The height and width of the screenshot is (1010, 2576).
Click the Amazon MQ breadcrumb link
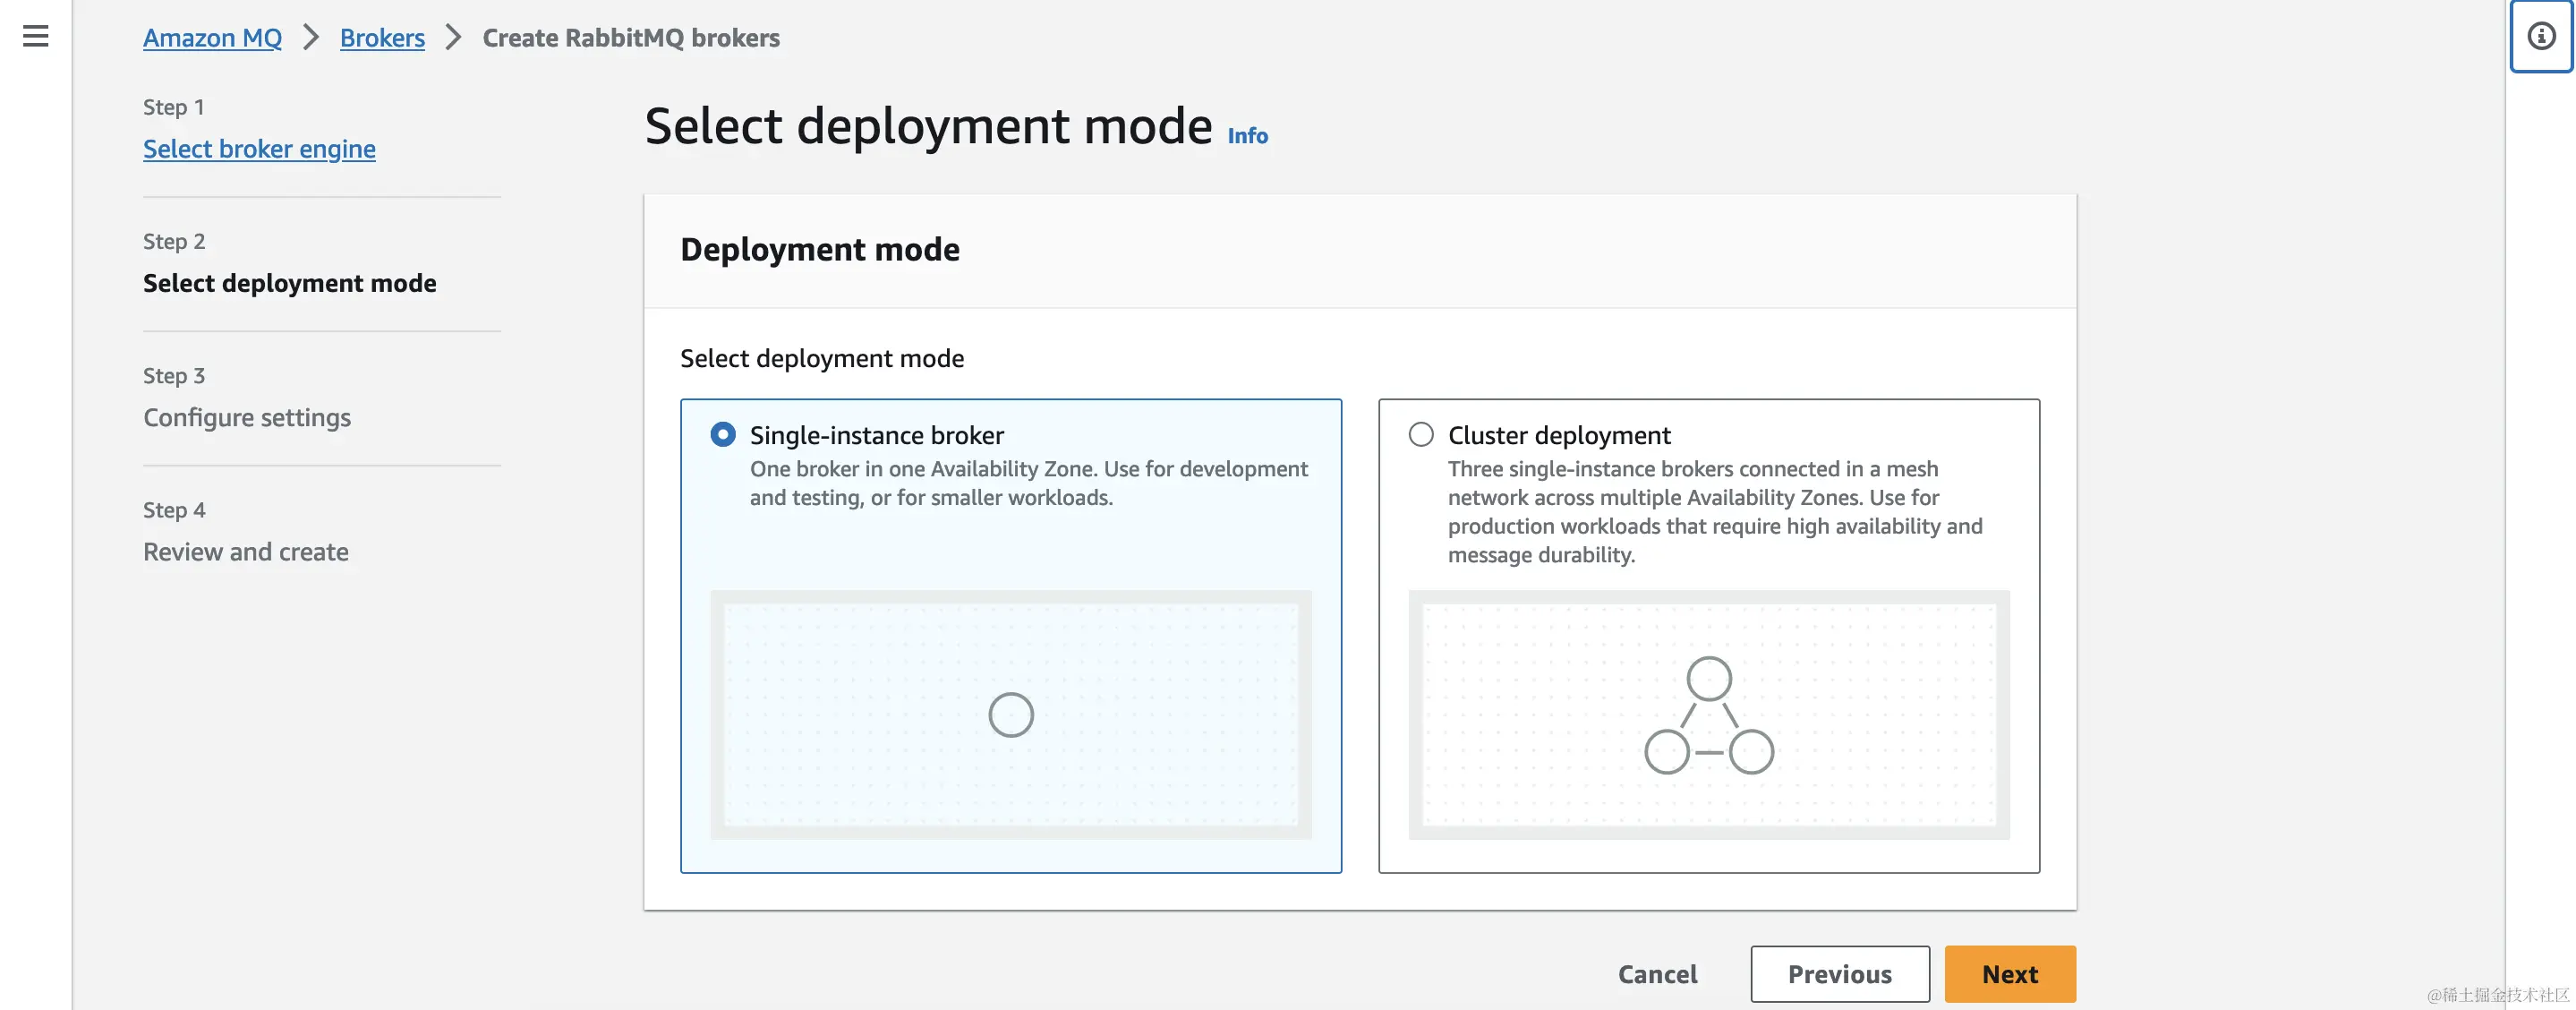pos(212,38)
